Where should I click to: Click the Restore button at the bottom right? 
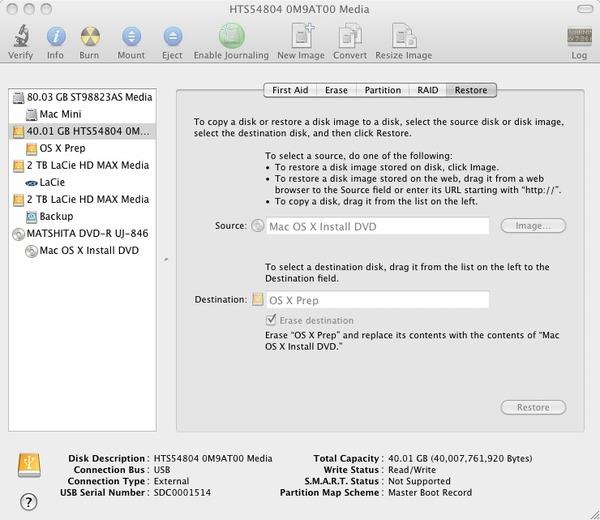[x=533, y=408]
